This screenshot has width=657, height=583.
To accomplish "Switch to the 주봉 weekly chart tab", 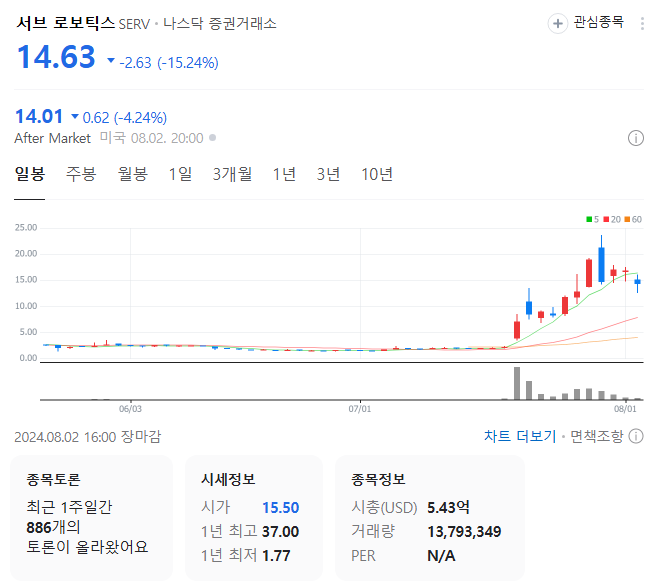I will [x=81, y=175].
